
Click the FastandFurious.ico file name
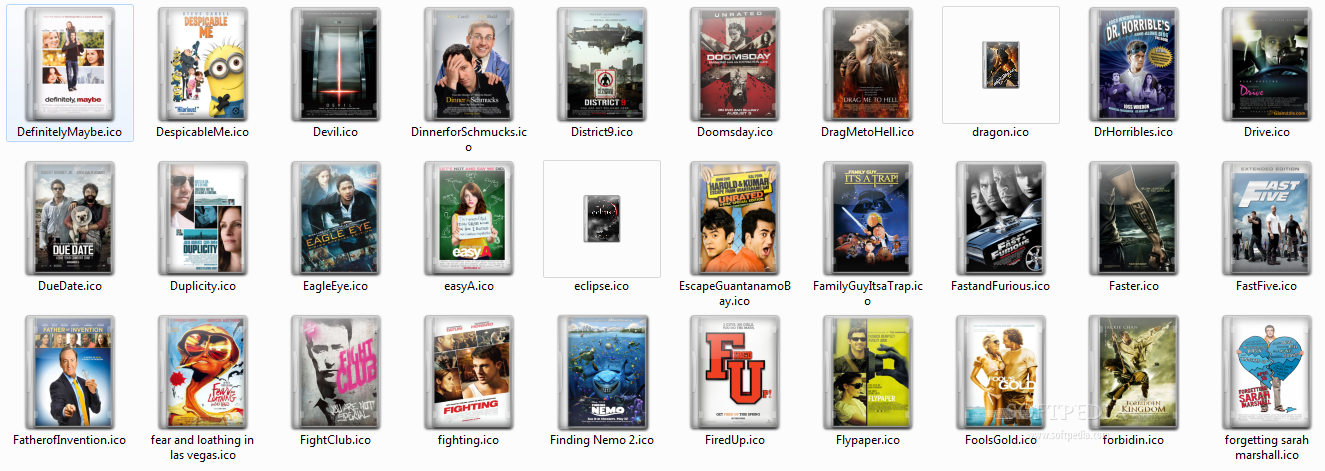click(x=1001, y=286)
